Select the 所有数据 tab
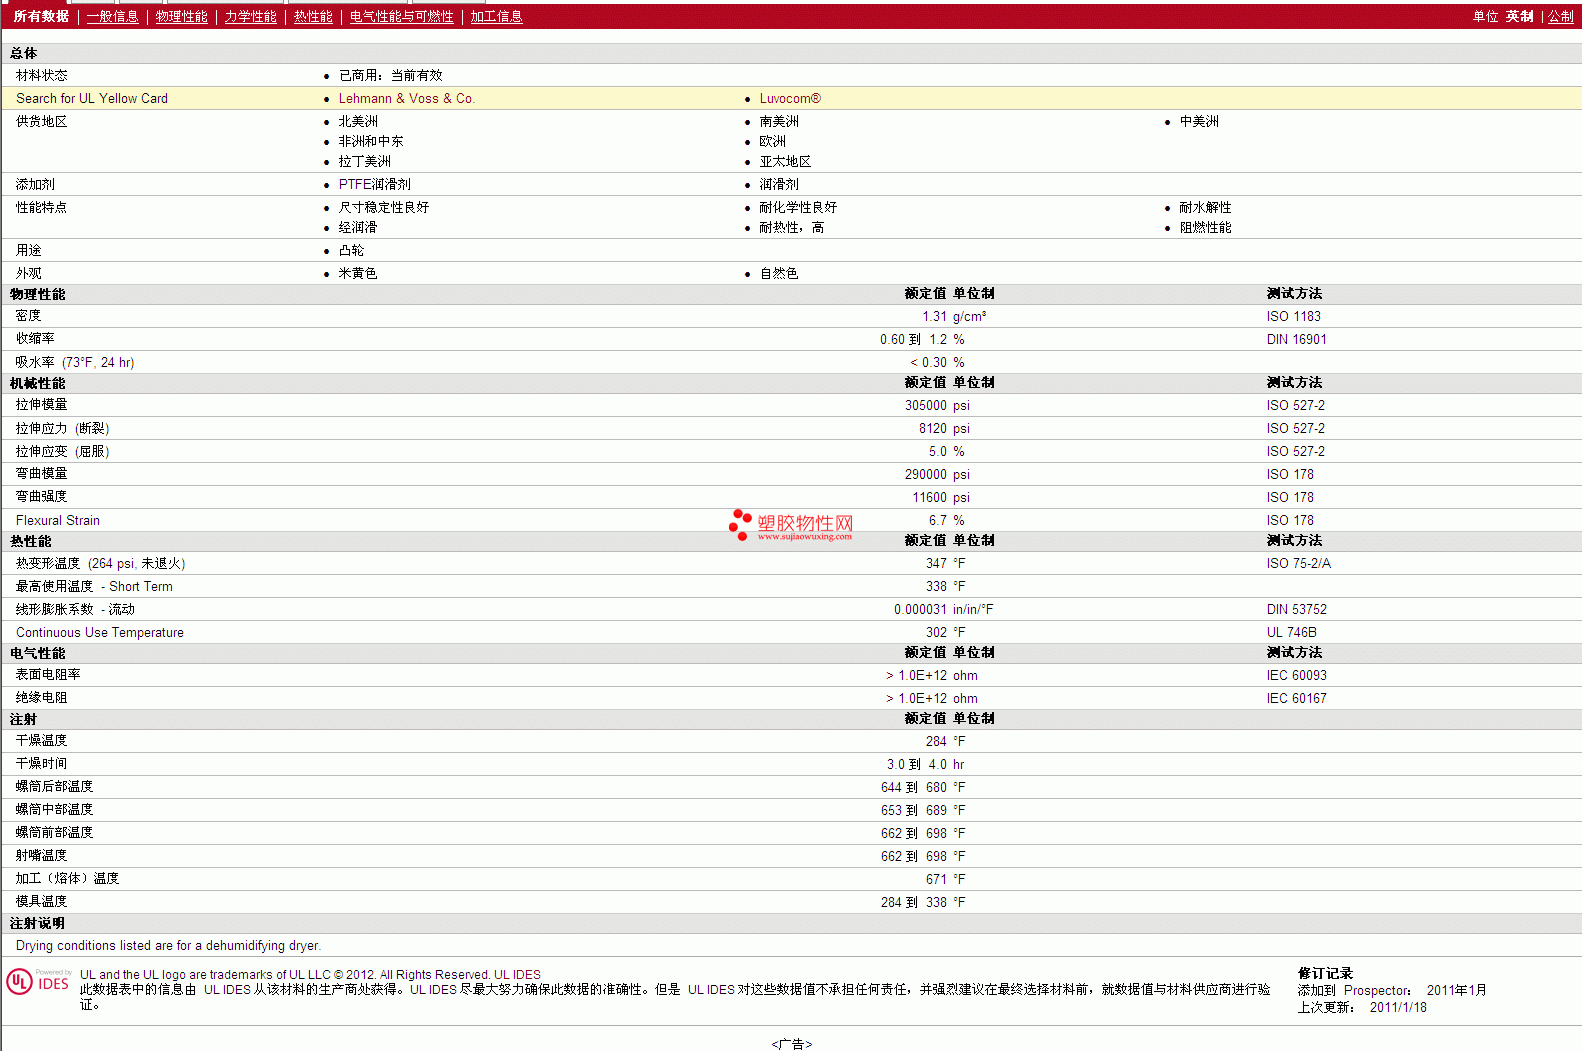 (41, 16)
